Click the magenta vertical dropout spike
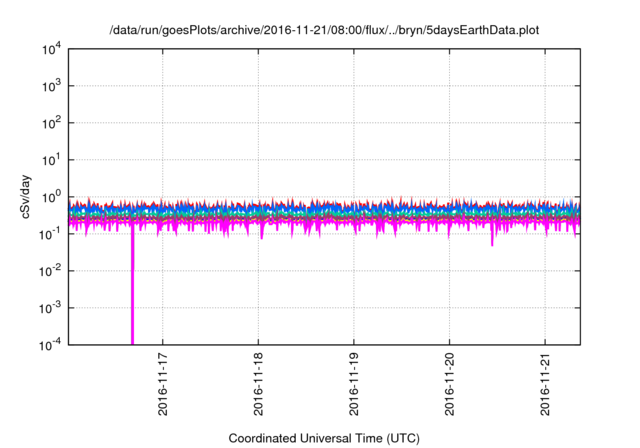This screenshot has height=448, width=640. click(132, 286)
